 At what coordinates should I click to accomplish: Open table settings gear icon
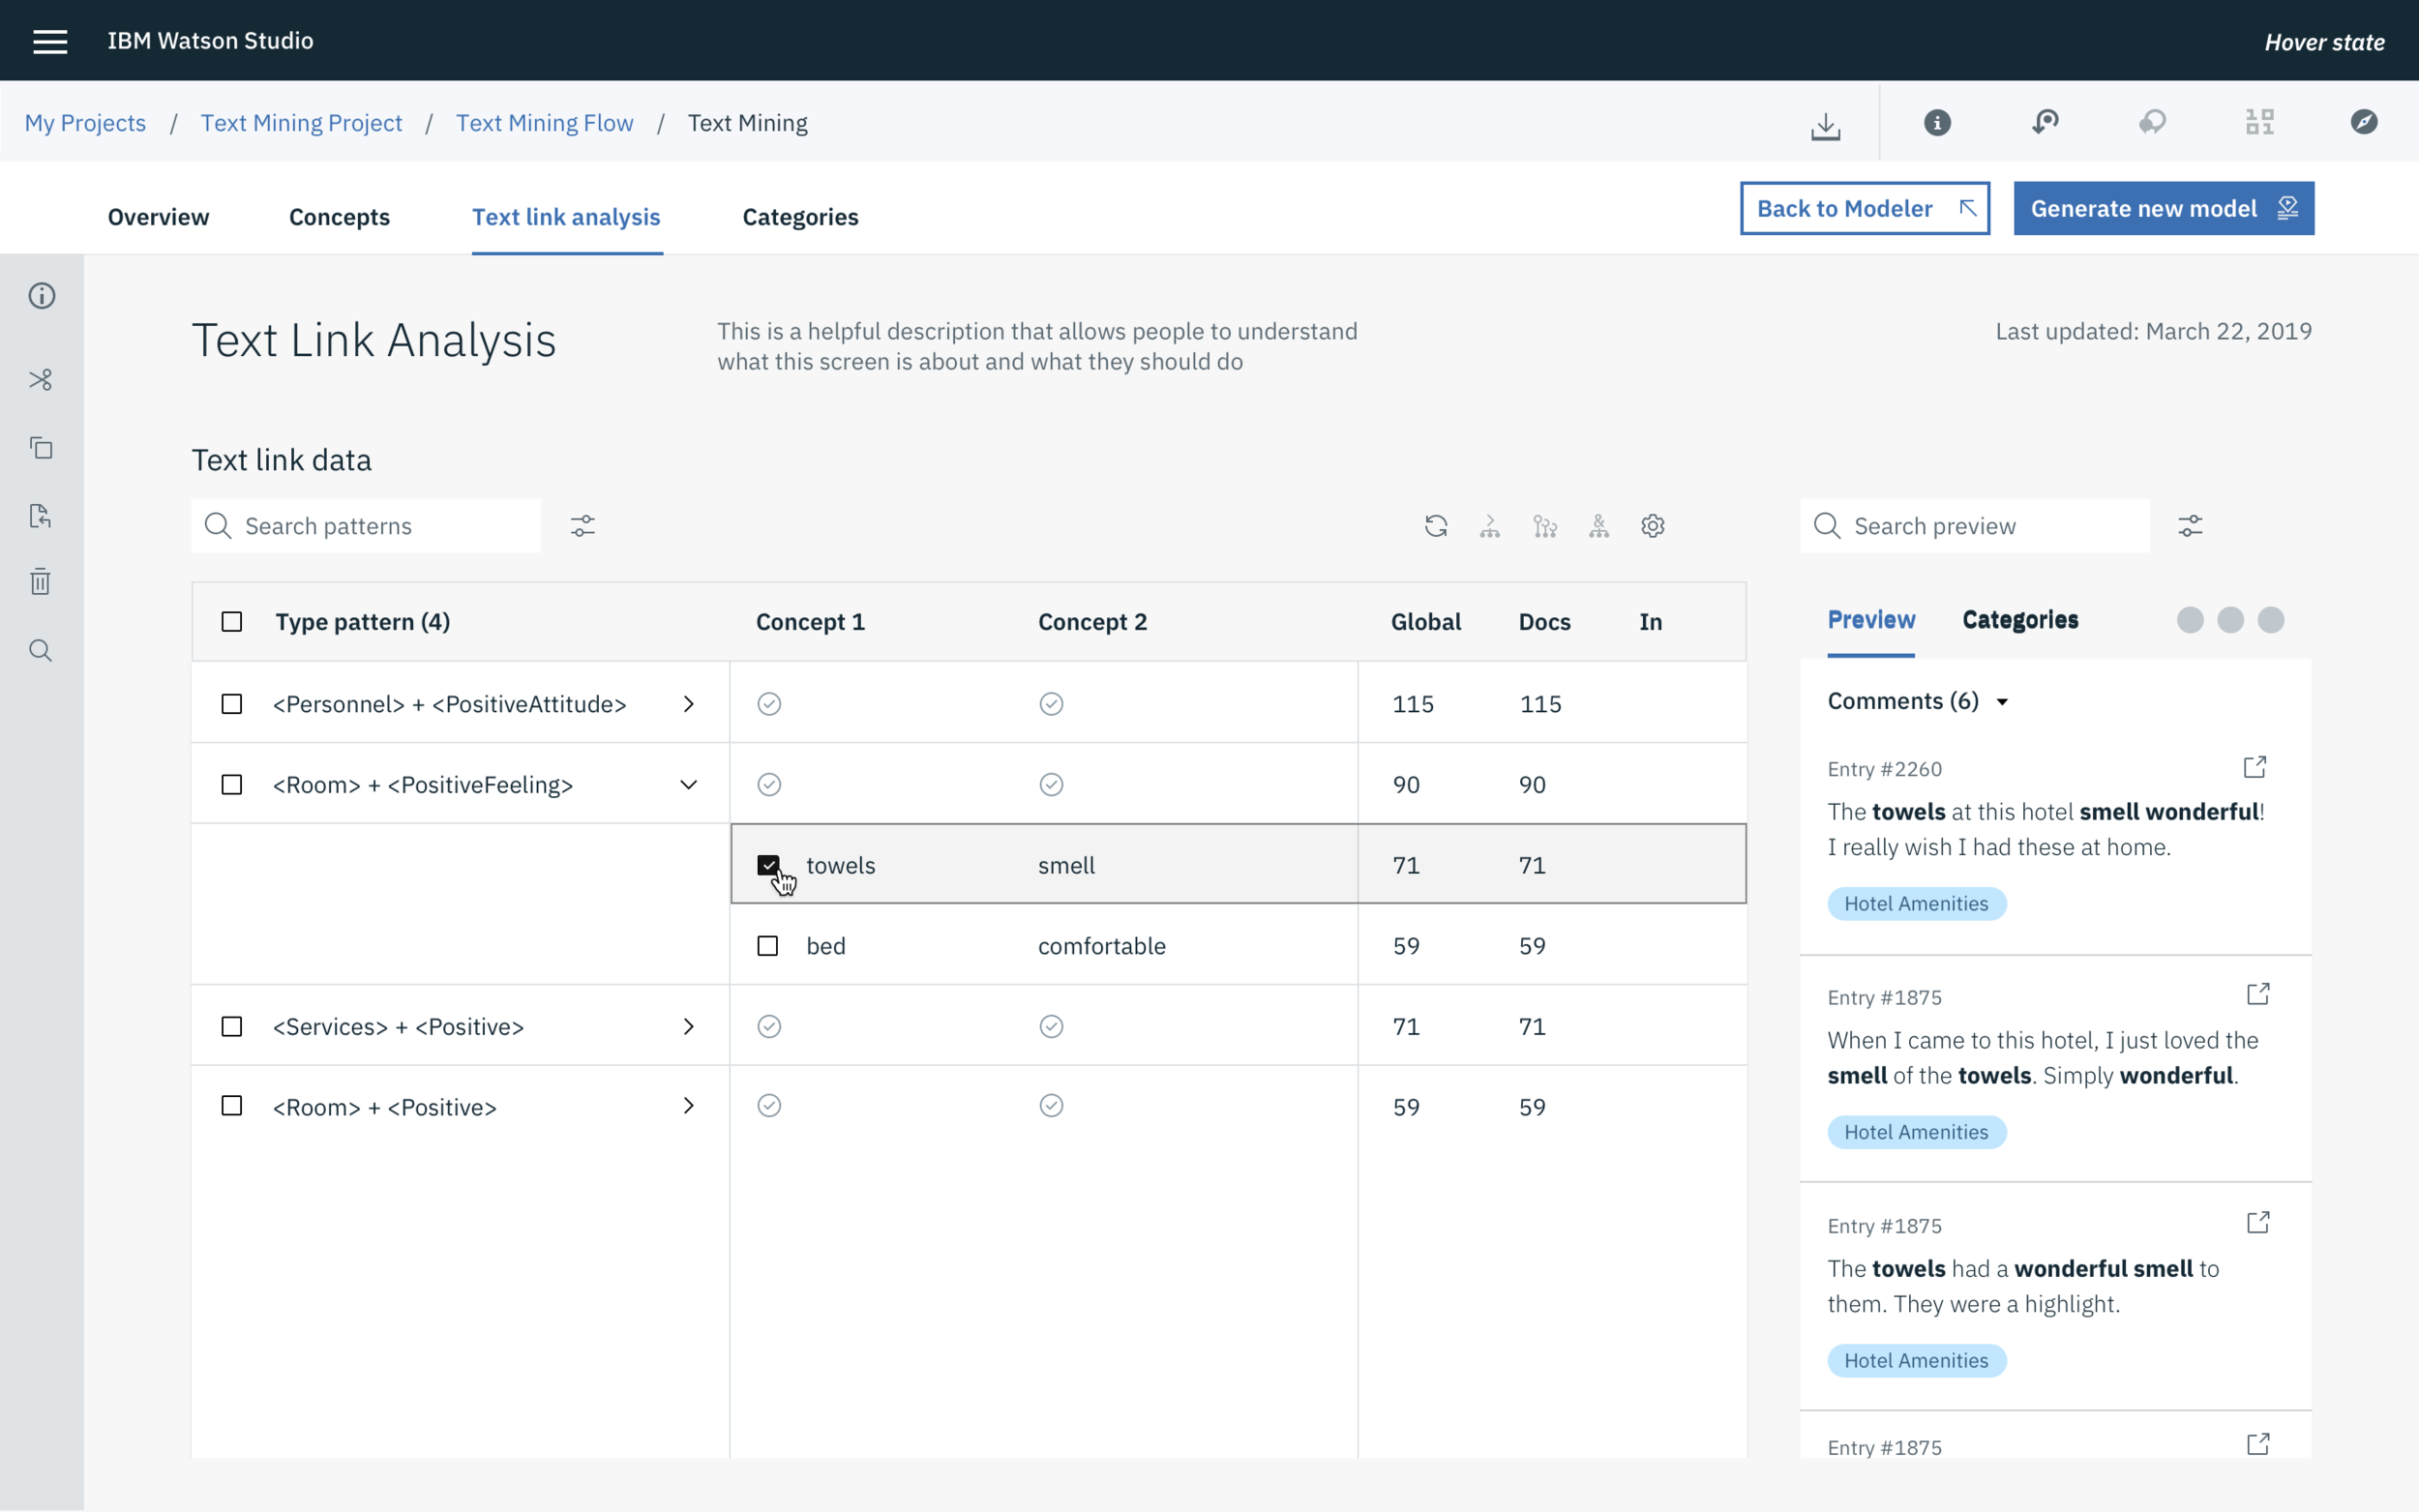tap(1653, 526)
